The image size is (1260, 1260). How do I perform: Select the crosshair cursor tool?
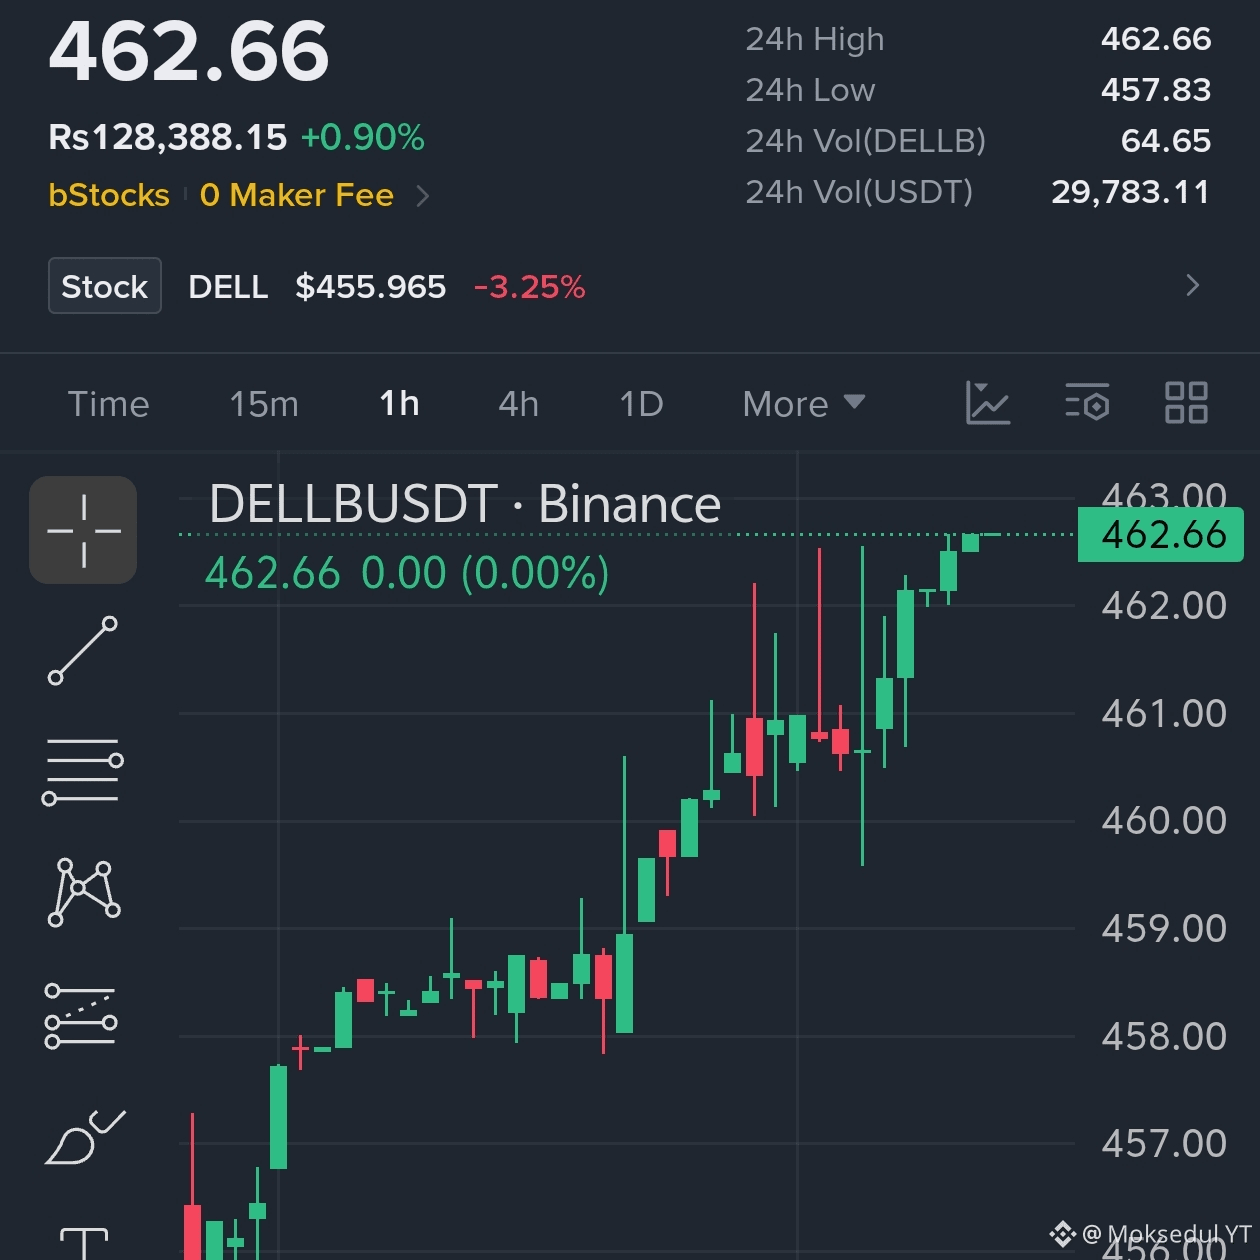click(x=83, y=530)
